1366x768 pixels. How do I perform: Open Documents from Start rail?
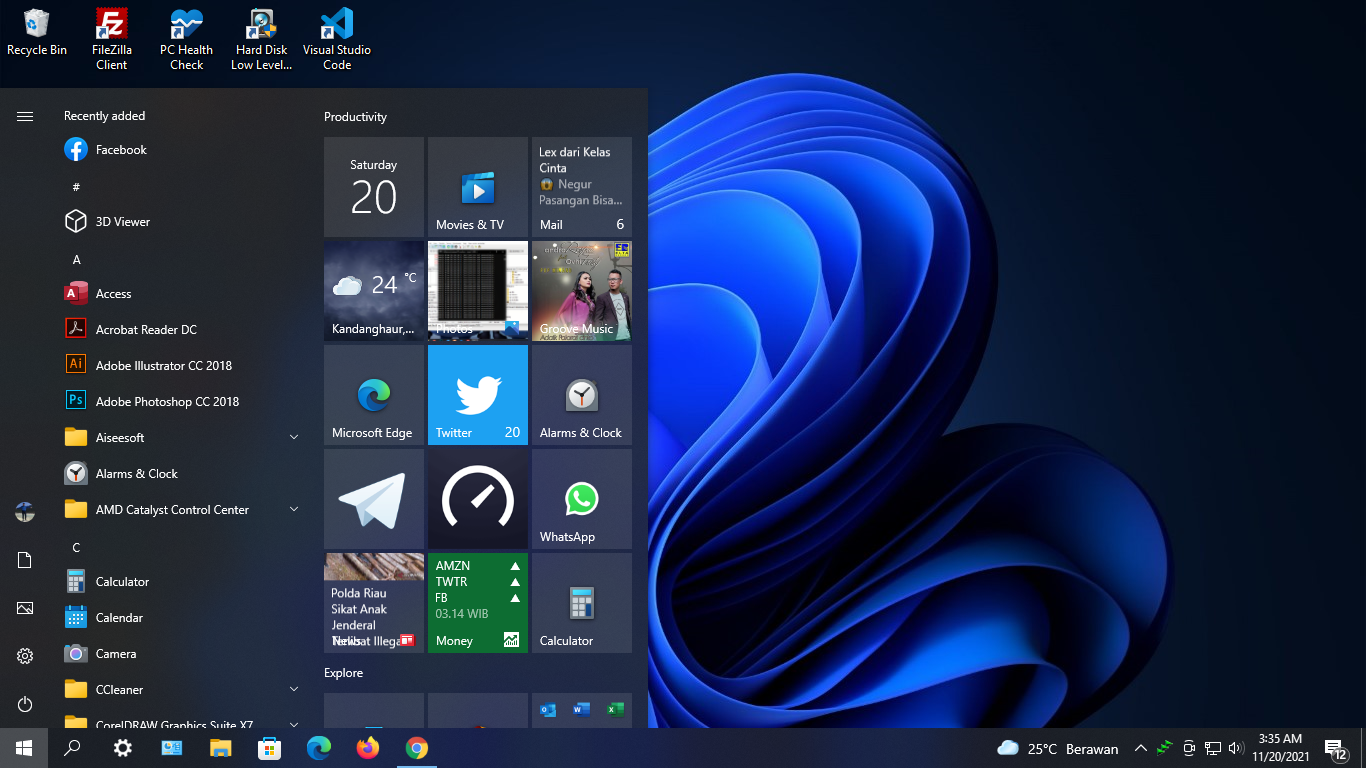pos(25,560)
